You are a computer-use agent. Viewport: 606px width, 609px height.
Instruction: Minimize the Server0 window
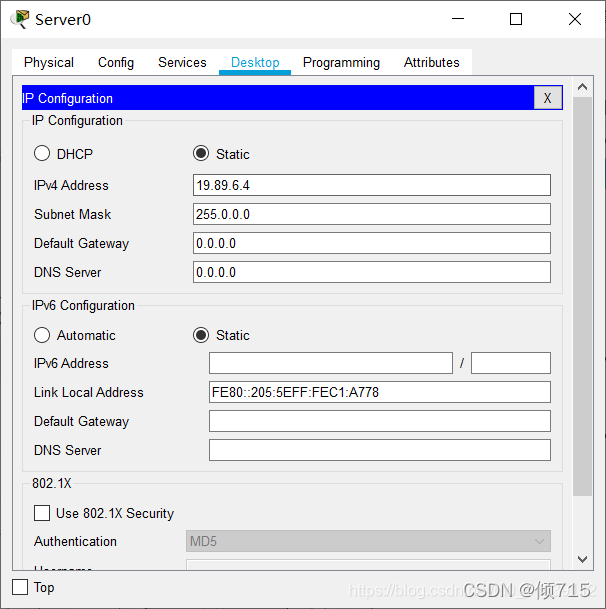click(458, 19)
